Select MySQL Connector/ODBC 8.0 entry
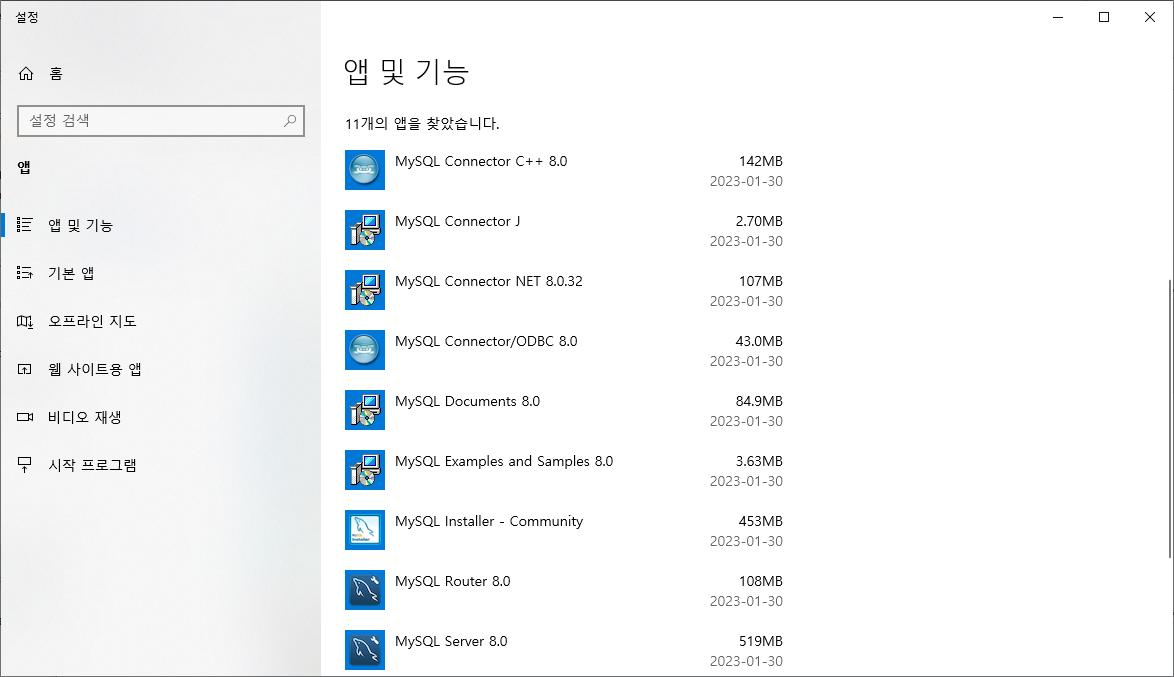 (x=564, y=350)
